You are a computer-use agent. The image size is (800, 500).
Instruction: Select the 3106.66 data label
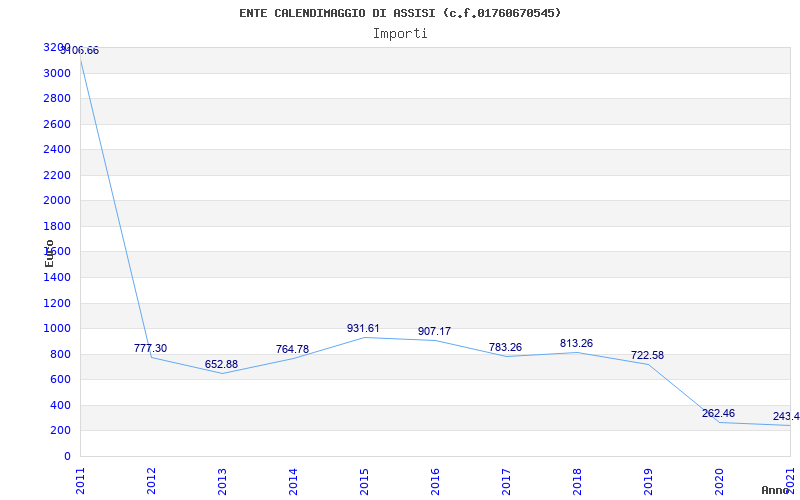coord(80,51)
